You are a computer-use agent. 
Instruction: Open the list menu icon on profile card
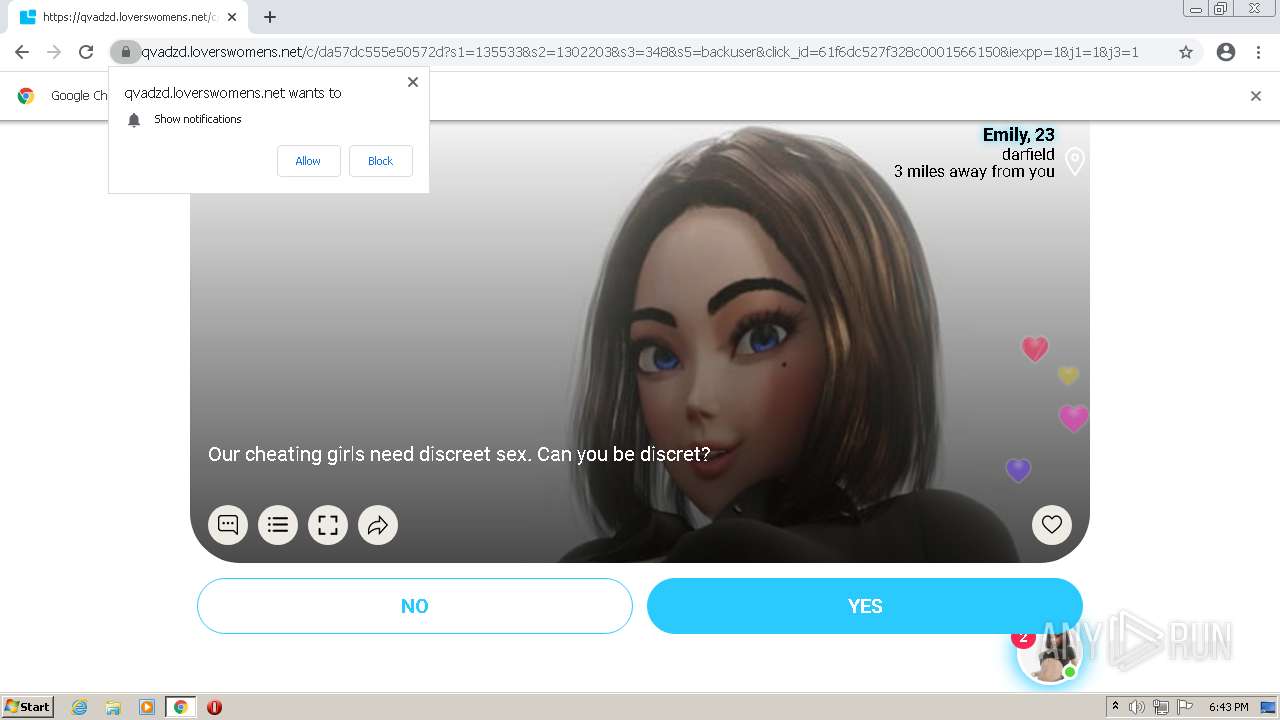(x=278, y=524)
